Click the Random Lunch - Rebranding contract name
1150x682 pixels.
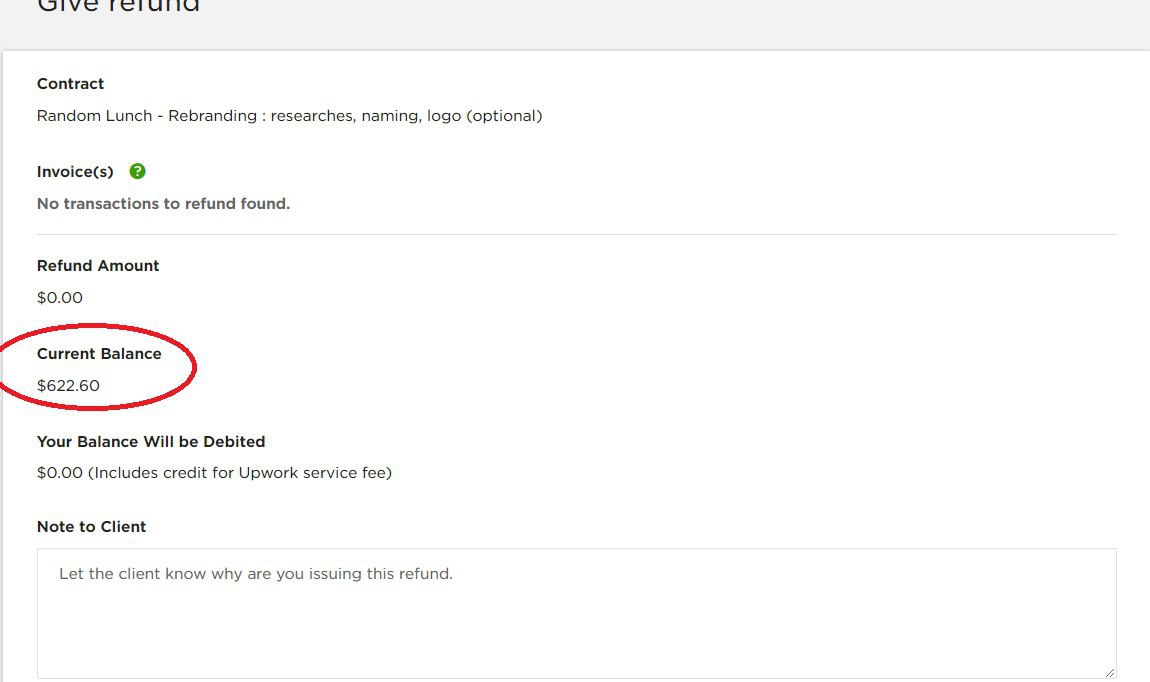click(x=289, y=116)
